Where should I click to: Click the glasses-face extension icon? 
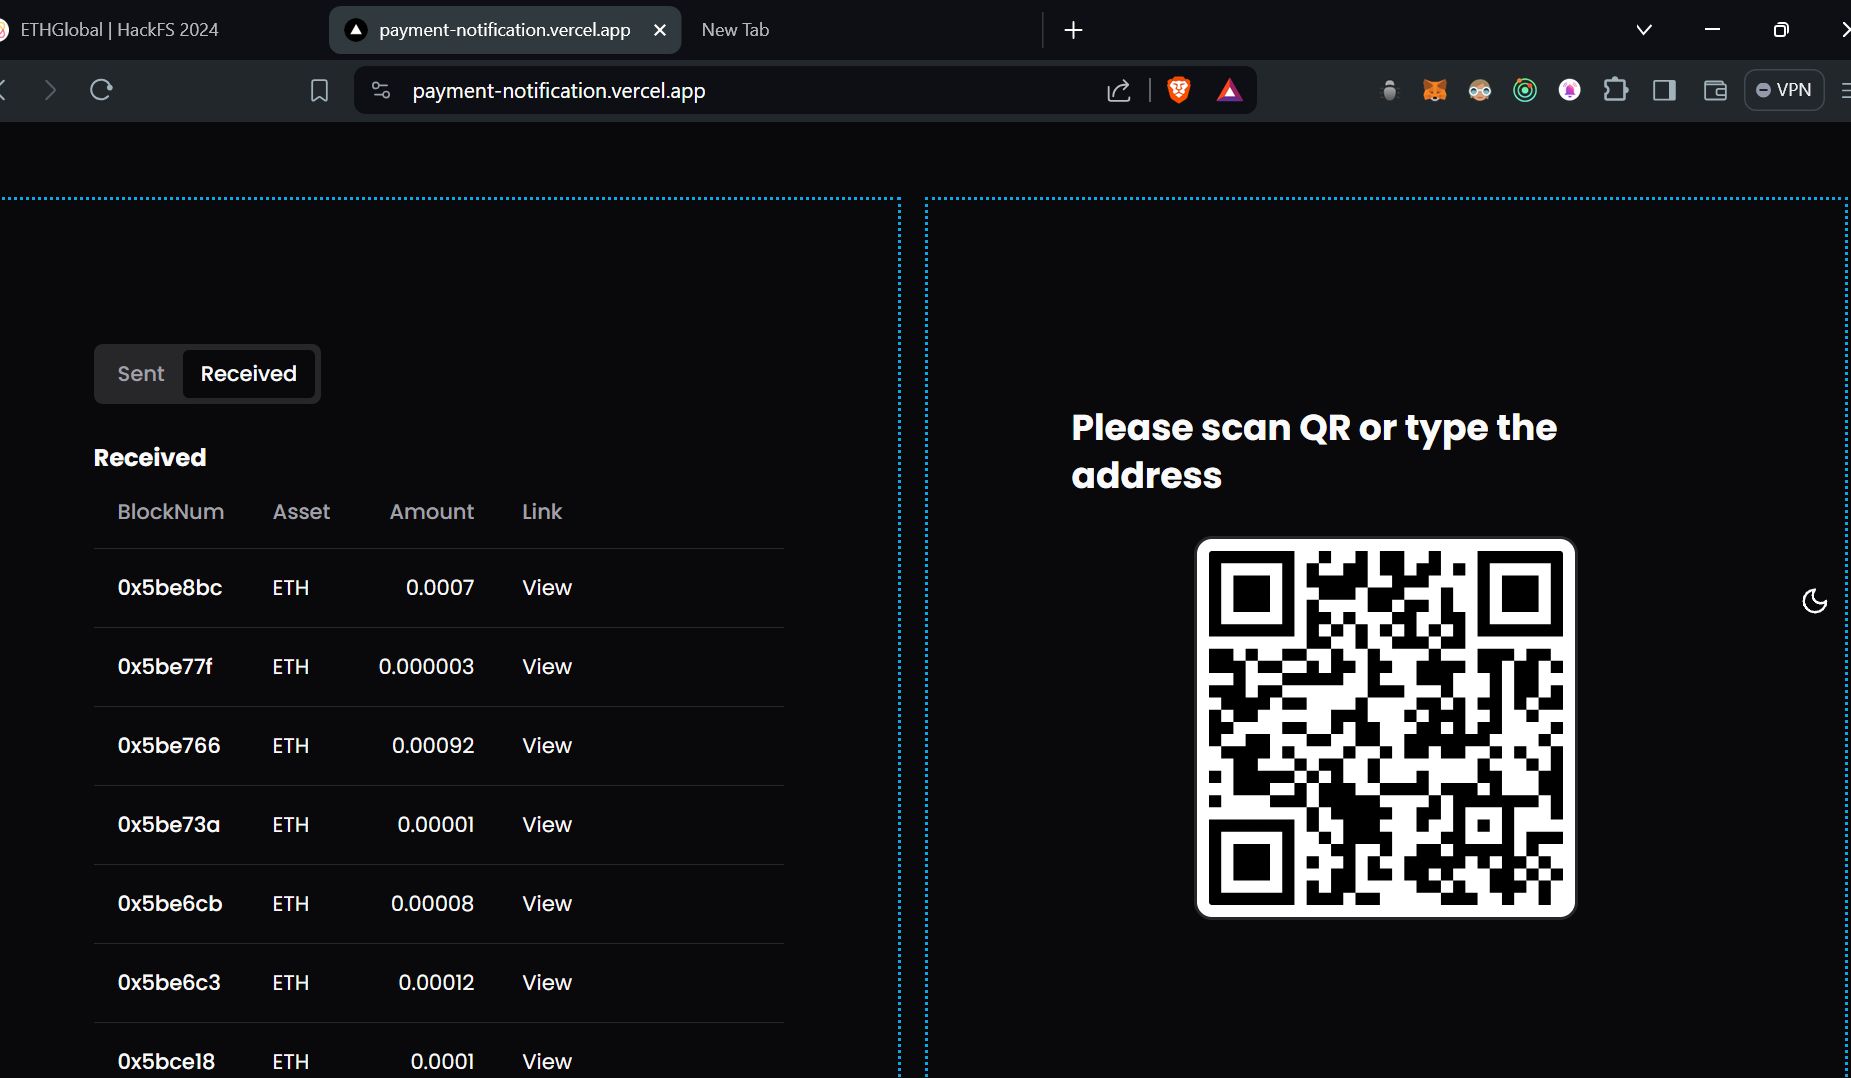(1480, 91)
